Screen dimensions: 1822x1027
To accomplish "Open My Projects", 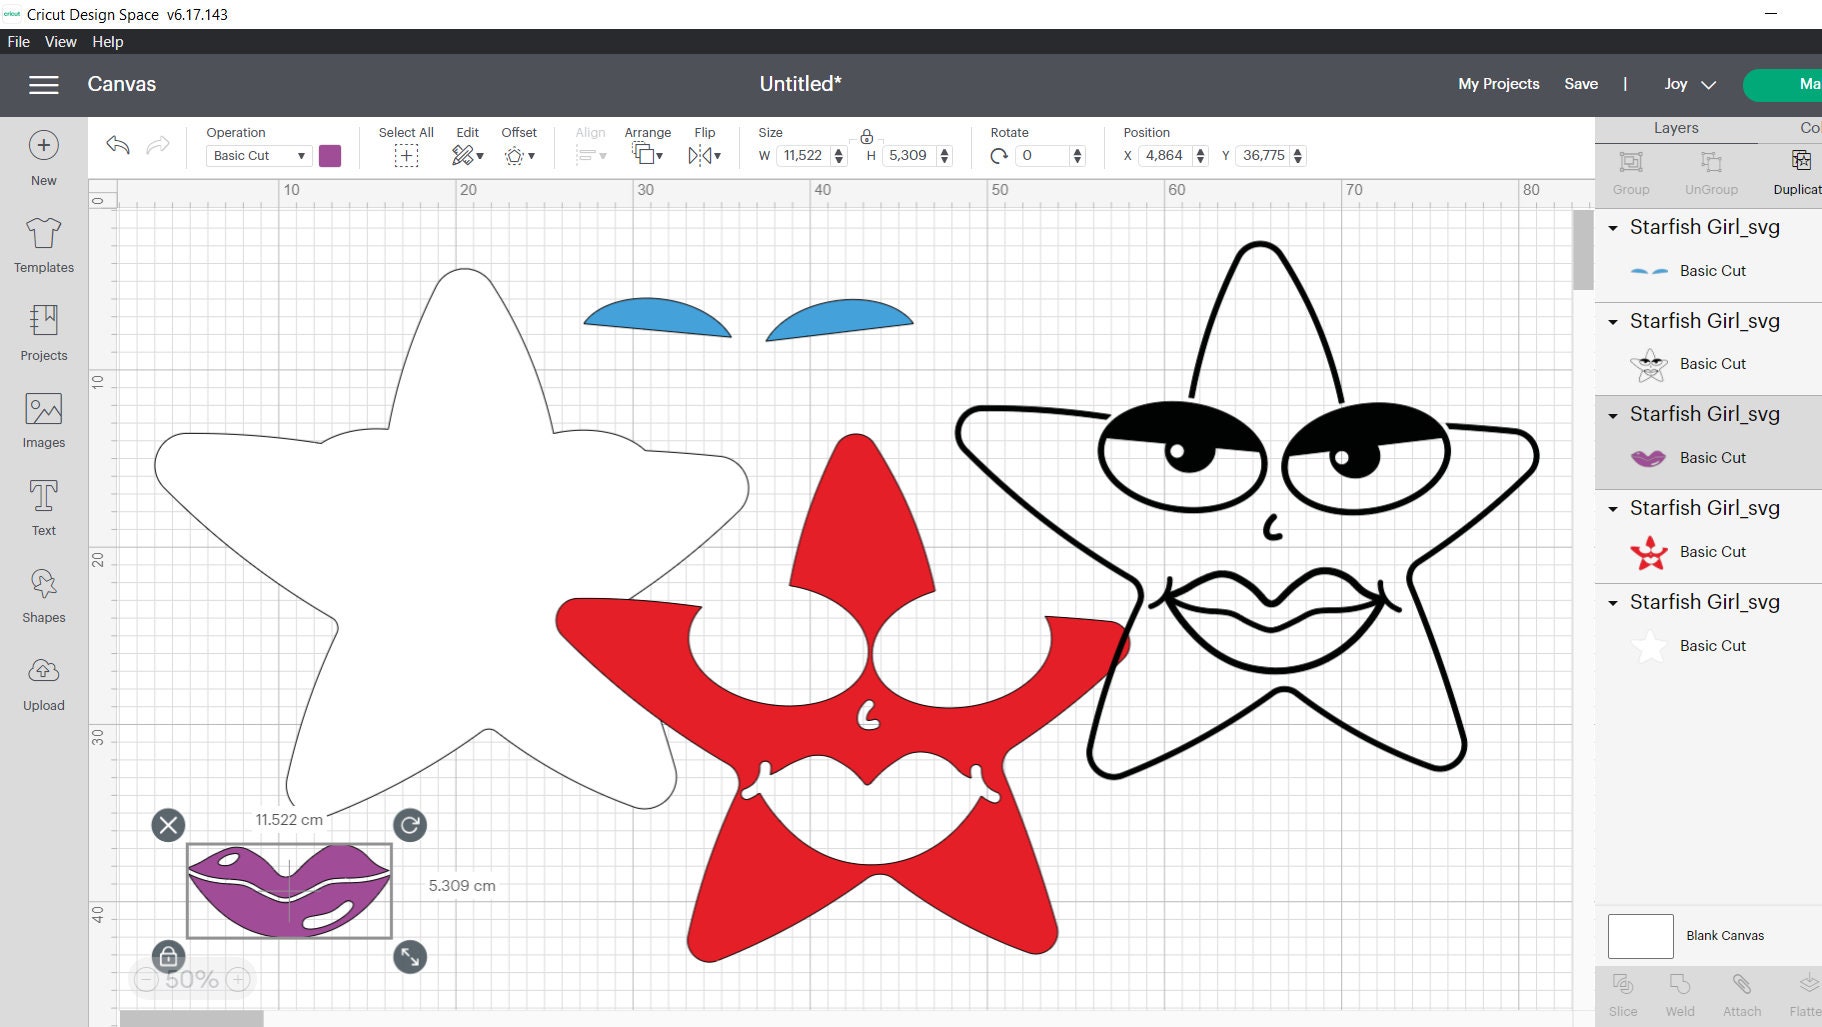I will point(1498,84).
